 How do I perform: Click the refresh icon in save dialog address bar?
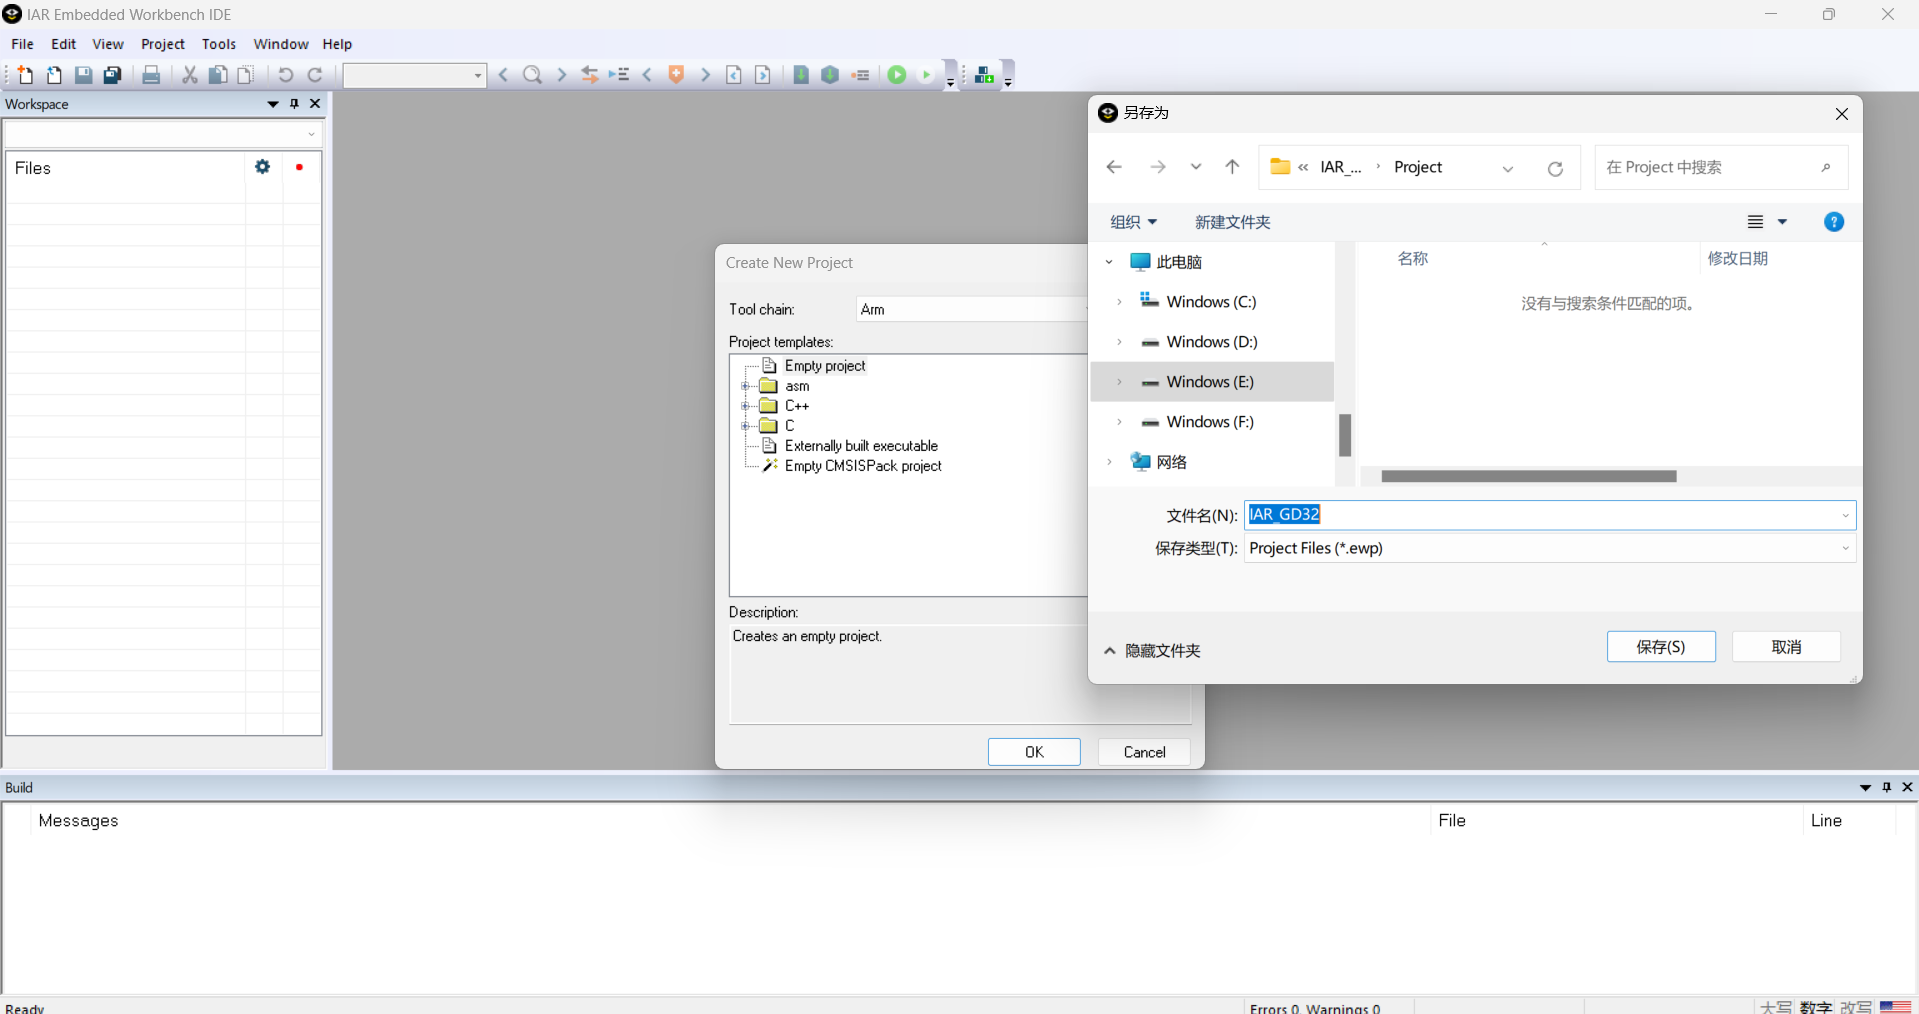click(1555, 168)
